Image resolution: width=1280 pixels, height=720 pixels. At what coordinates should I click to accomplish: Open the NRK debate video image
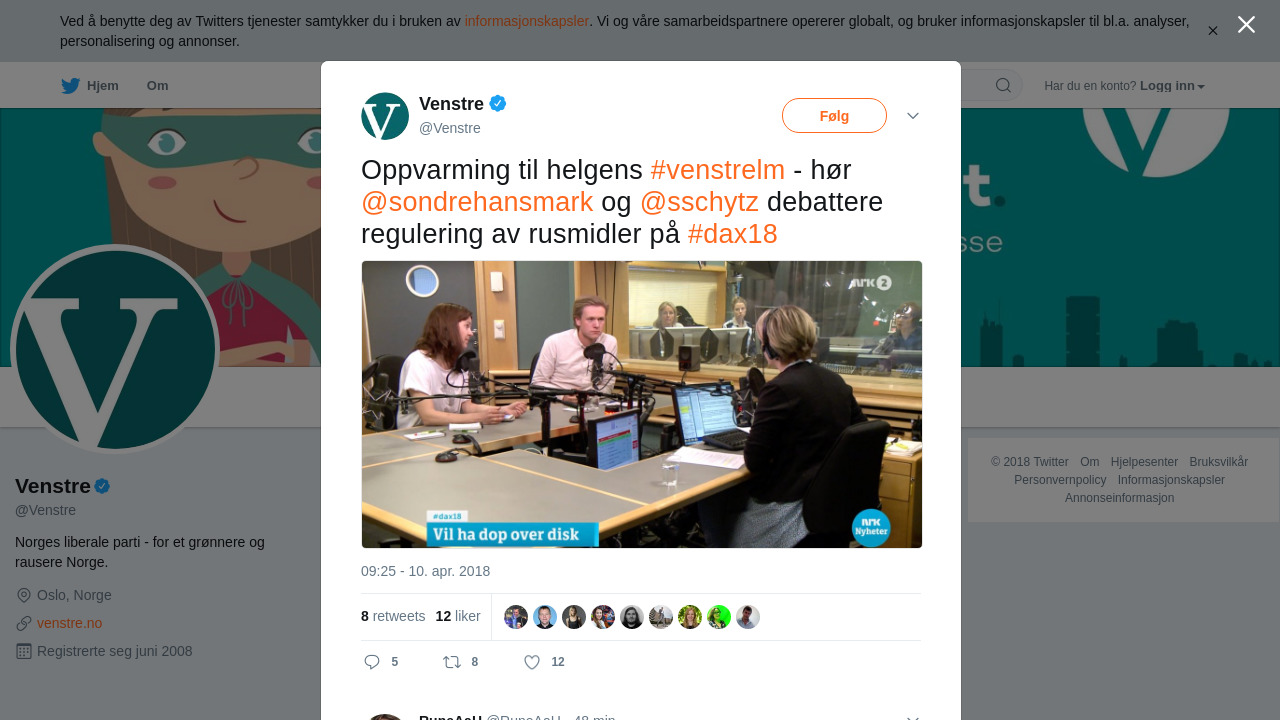[x=642, y=404]
